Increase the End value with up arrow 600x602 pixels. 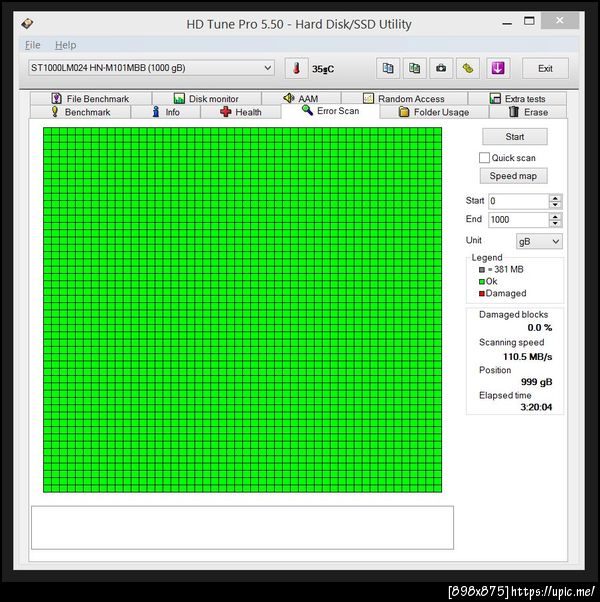[x=555, y=216]
